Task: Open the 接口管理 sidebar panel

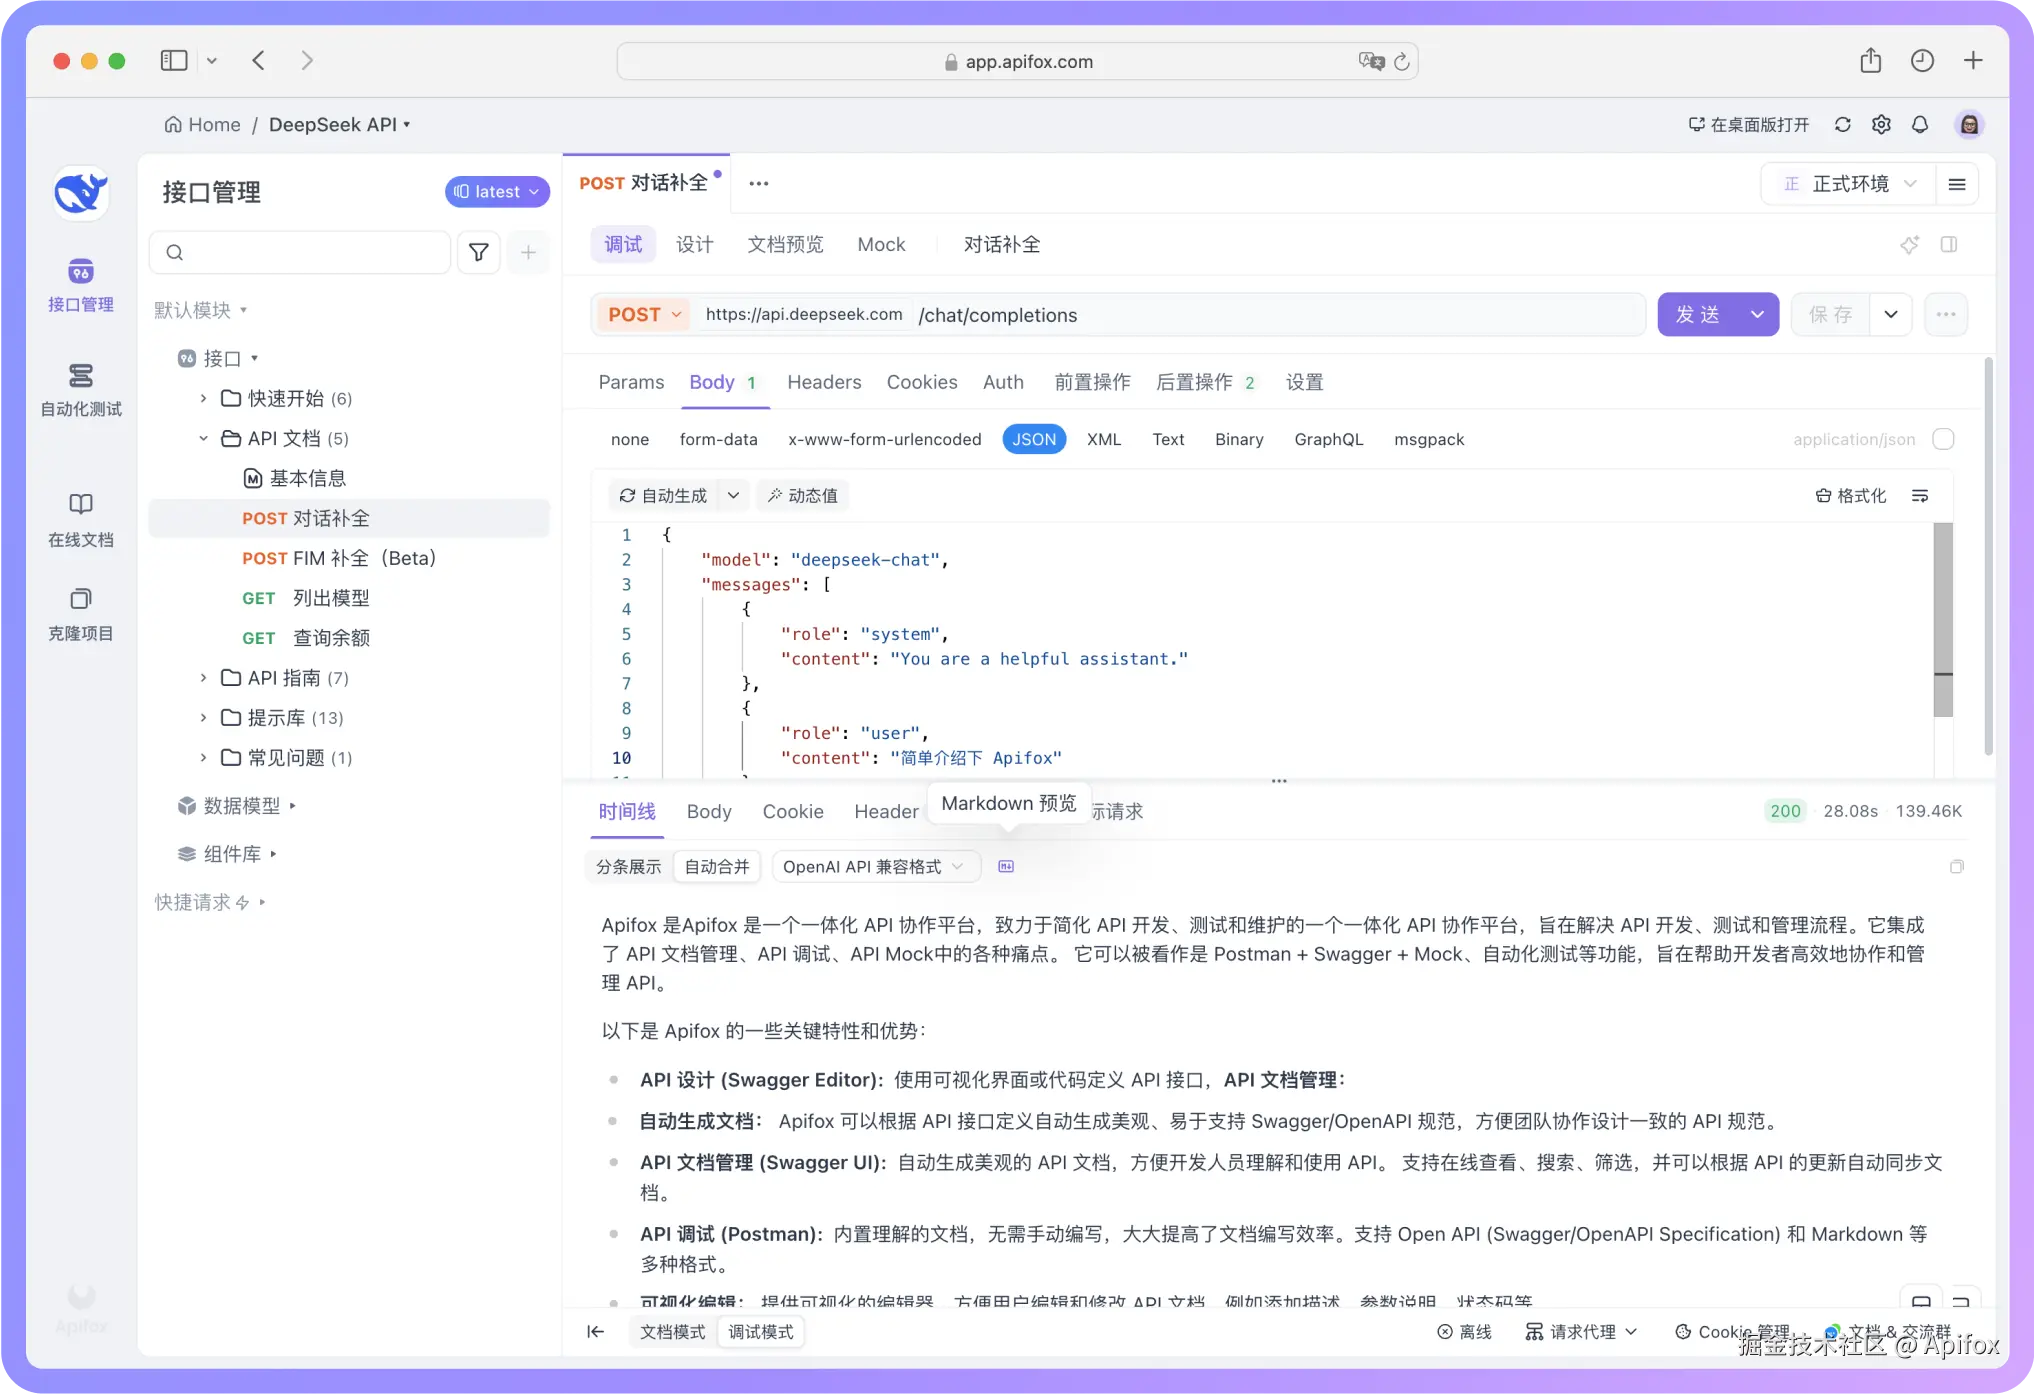Action: coord(80,285)
